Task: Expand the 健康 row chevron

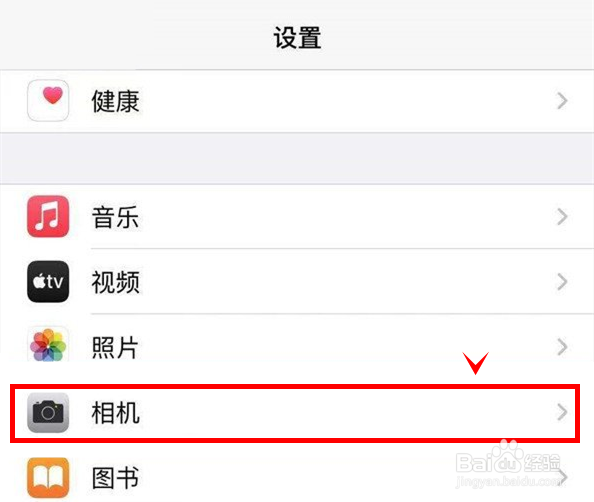Action: pos(563,101)
